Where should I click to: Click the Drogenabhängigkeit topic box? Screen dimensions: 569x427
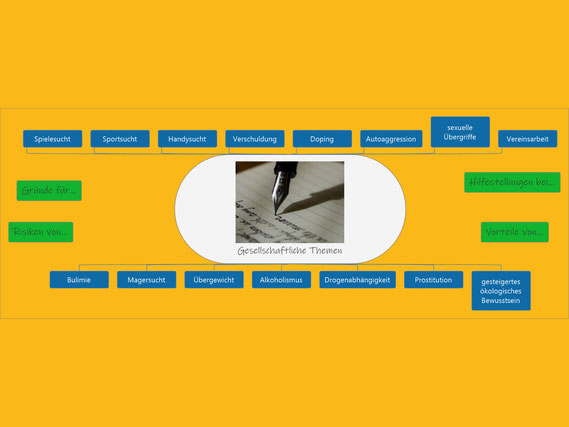pos(357,280)
